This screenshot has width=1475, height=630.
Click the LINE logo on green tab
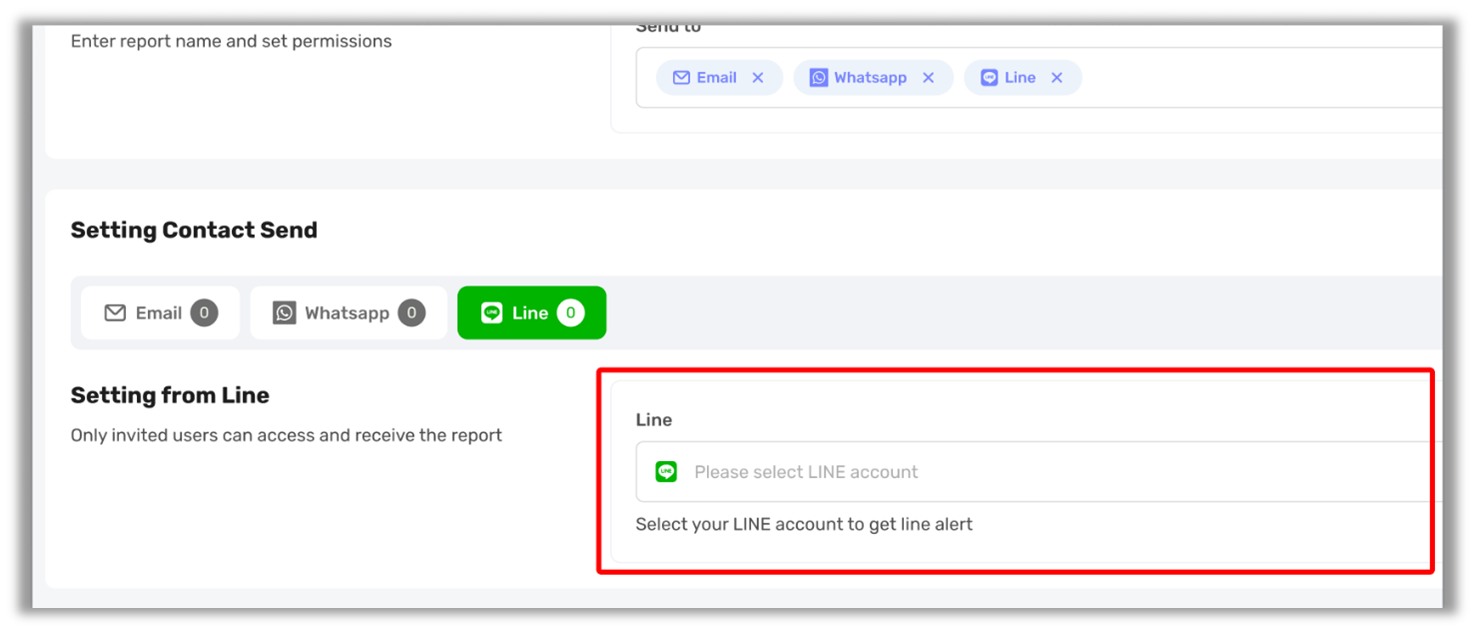point(491,313)
